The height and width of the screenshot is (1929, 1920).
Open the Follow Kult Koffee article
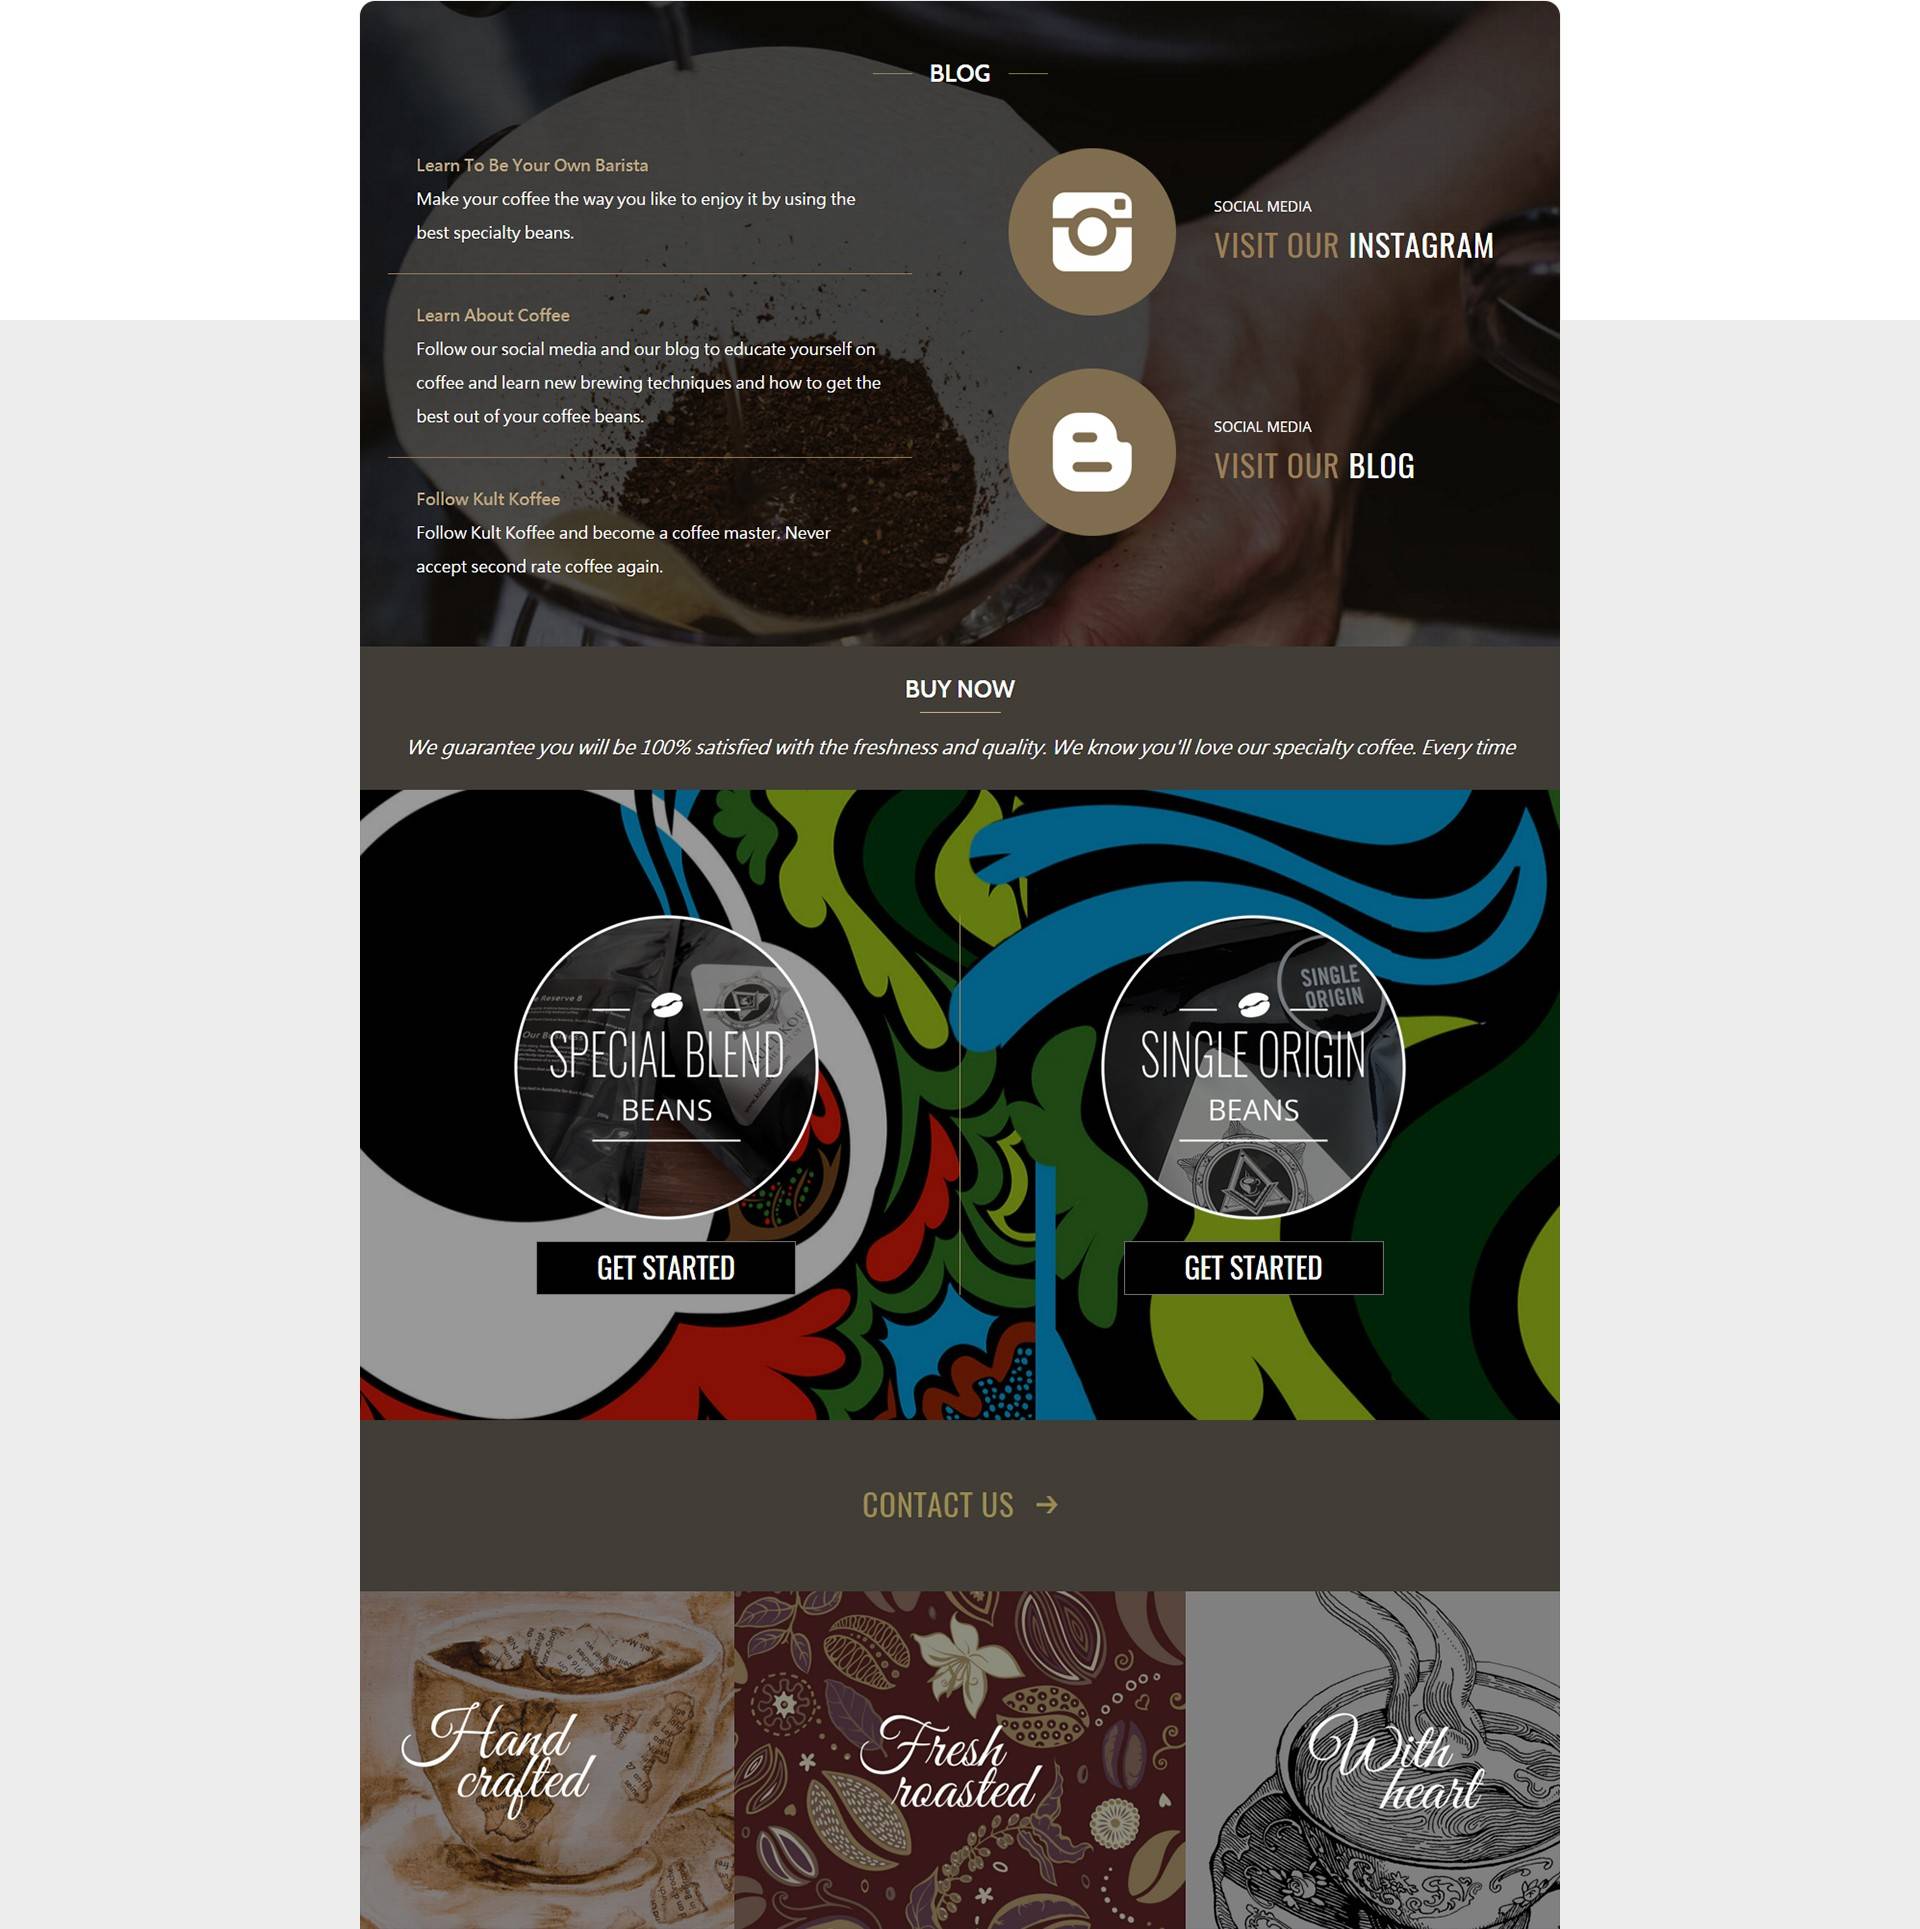coord(488,499)
